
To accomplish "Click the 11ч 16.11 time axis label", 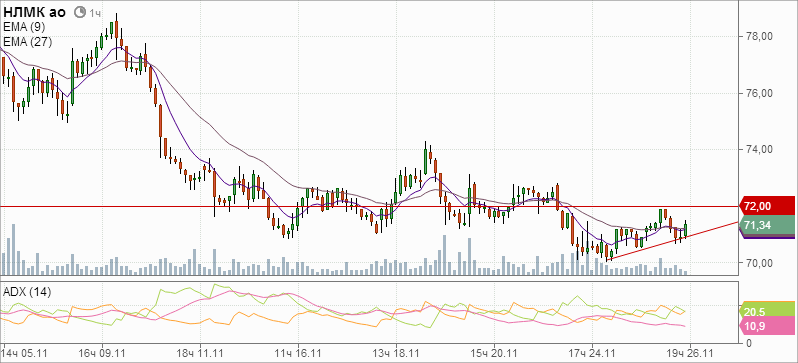I will (298, 352).
